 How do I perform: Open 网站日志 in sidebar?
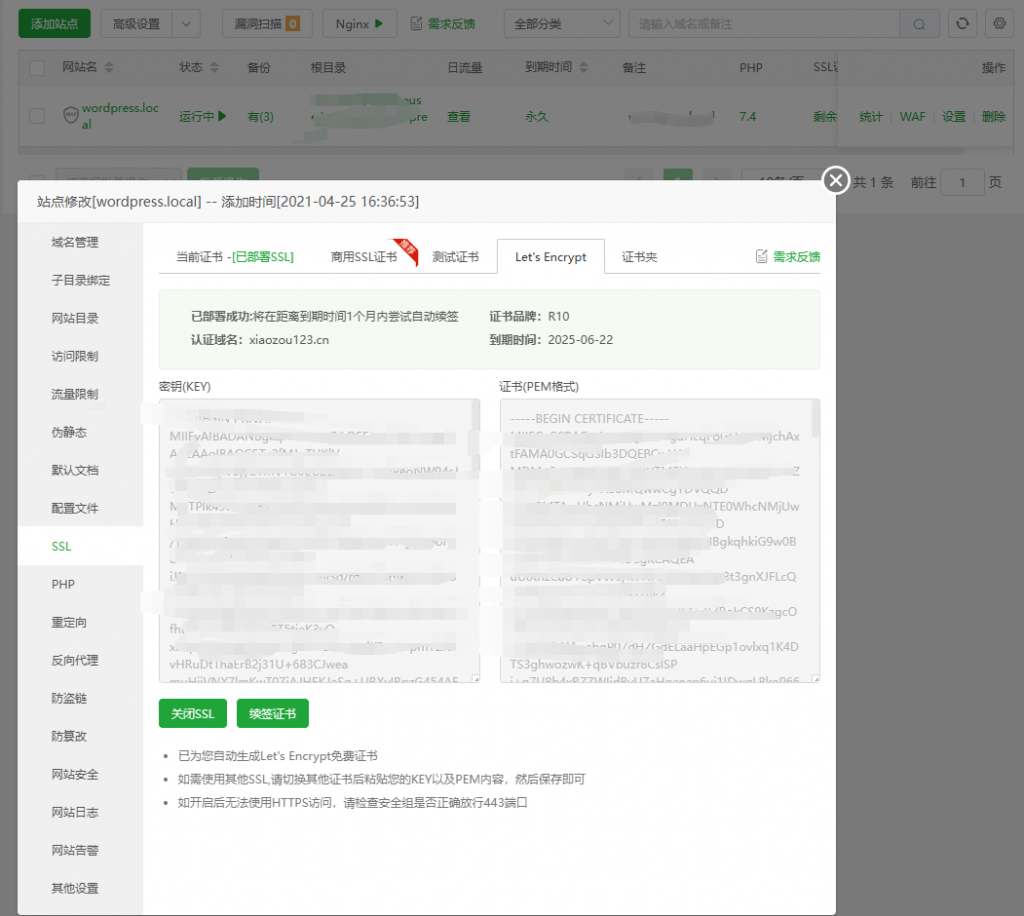pos(75,812)
